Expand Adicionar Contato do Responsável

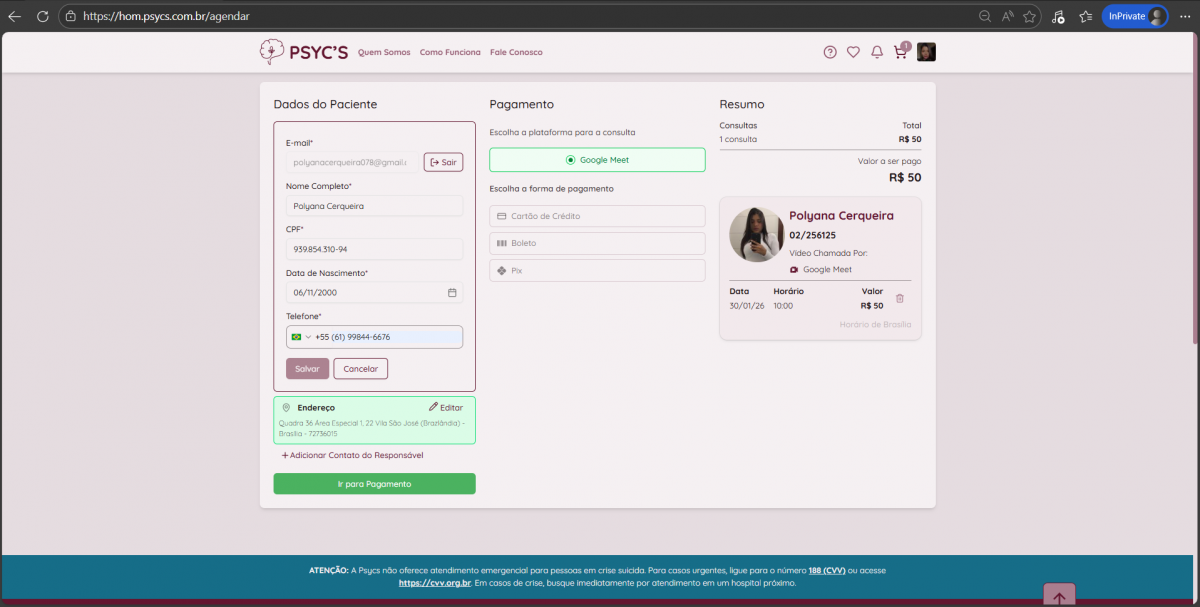coord(353,455)
